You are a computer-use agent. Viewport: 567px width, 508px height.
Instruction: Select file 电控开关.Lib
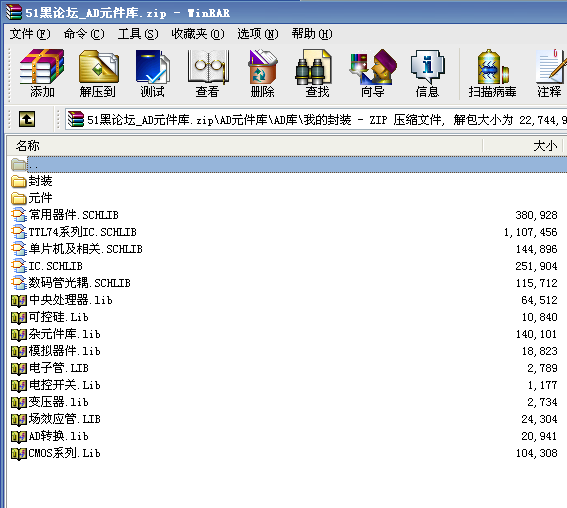[x=64, y=385]
